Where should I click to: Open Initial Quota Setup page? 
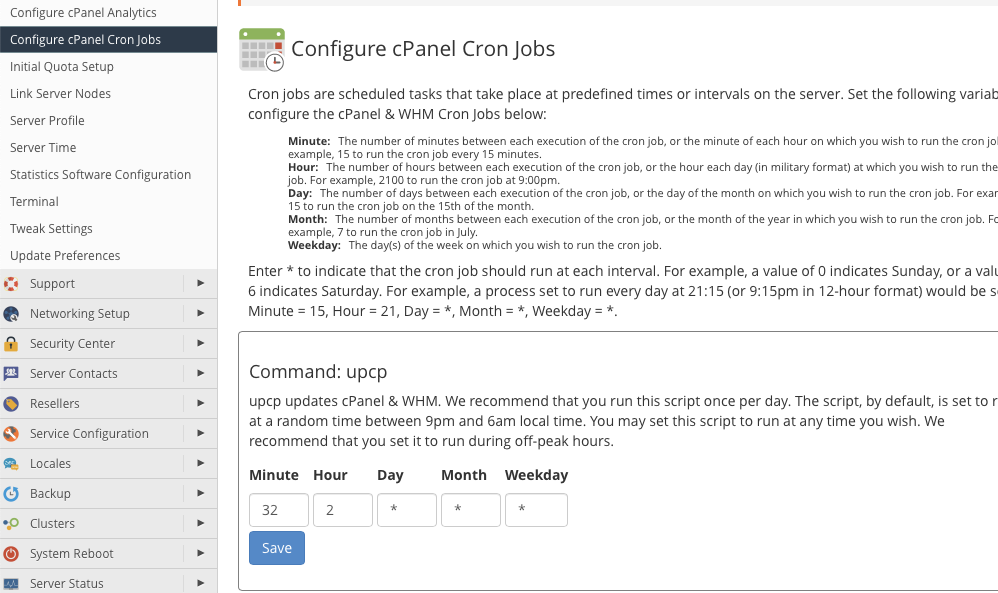(62, 67)
